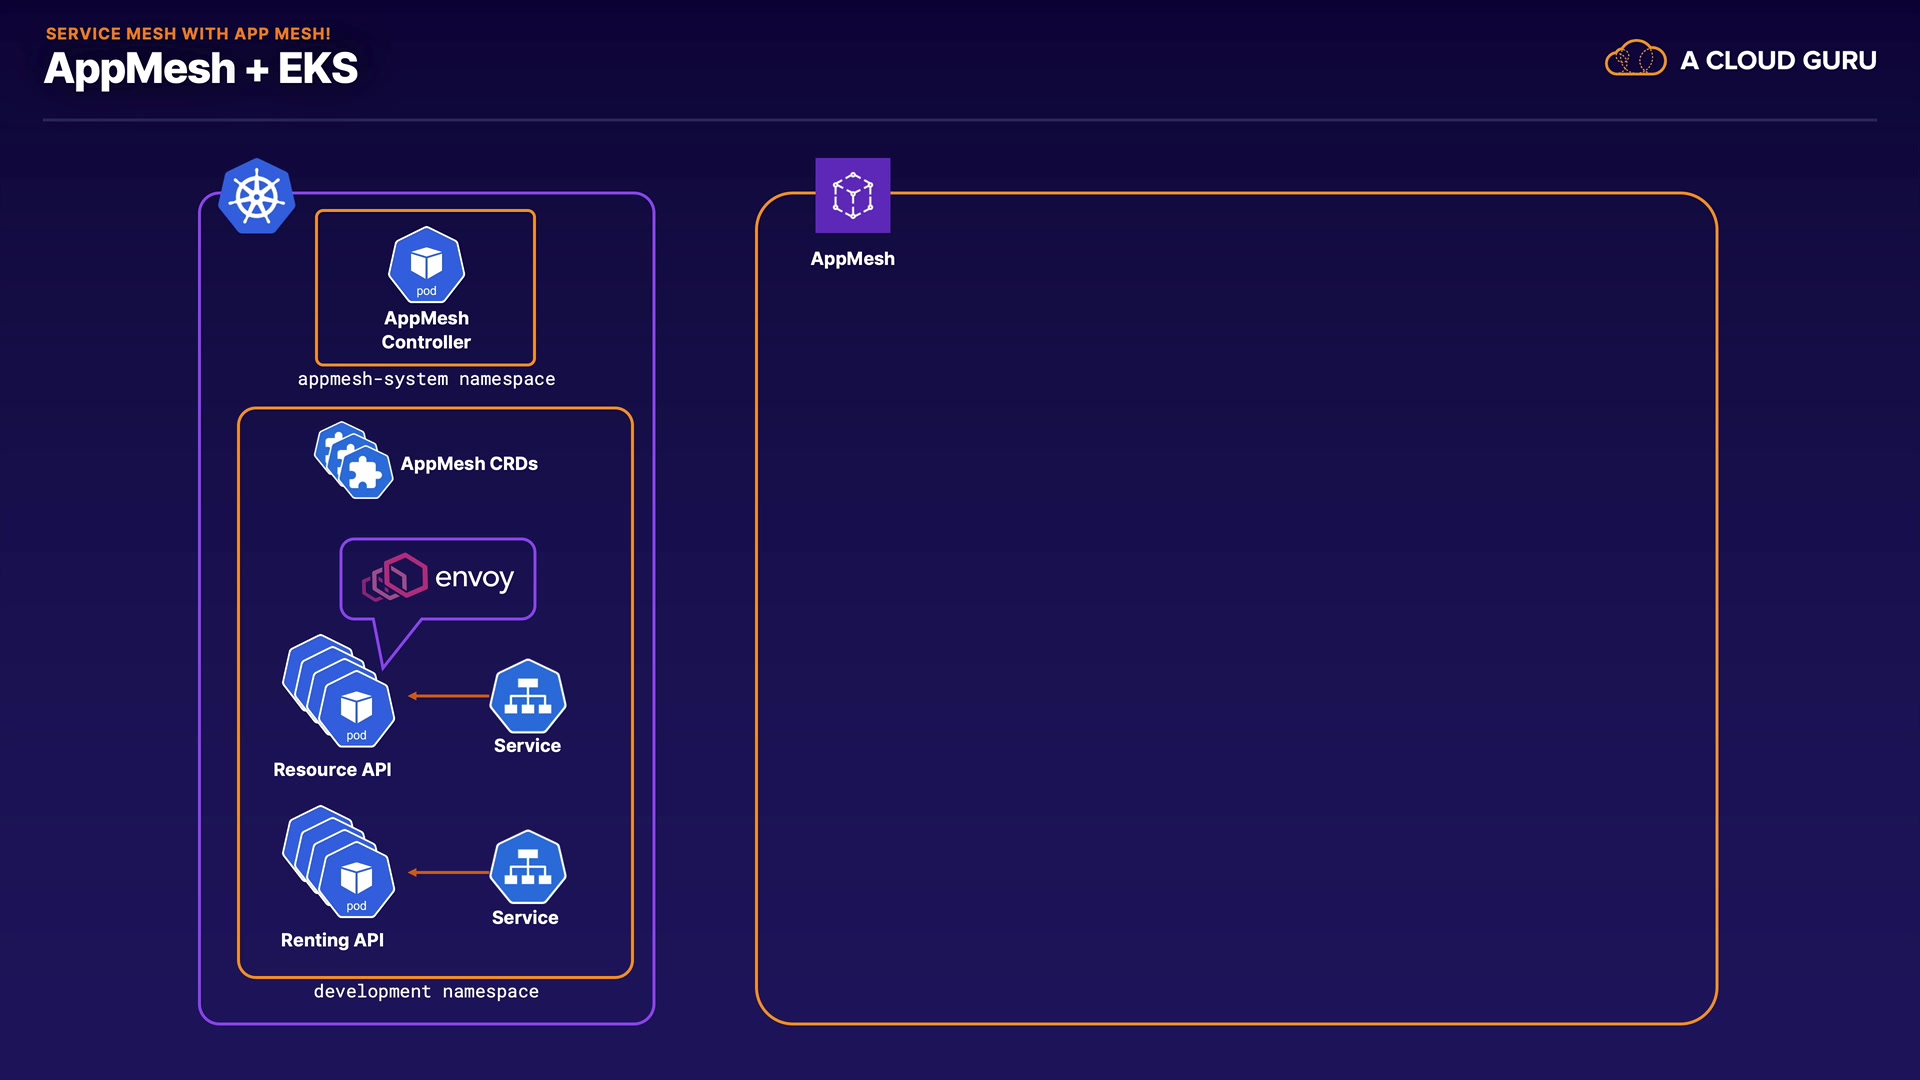Click the Service icon beside Resource API
The width and height of the screenshot is (1920, 1080).
(x=527, y=696)
